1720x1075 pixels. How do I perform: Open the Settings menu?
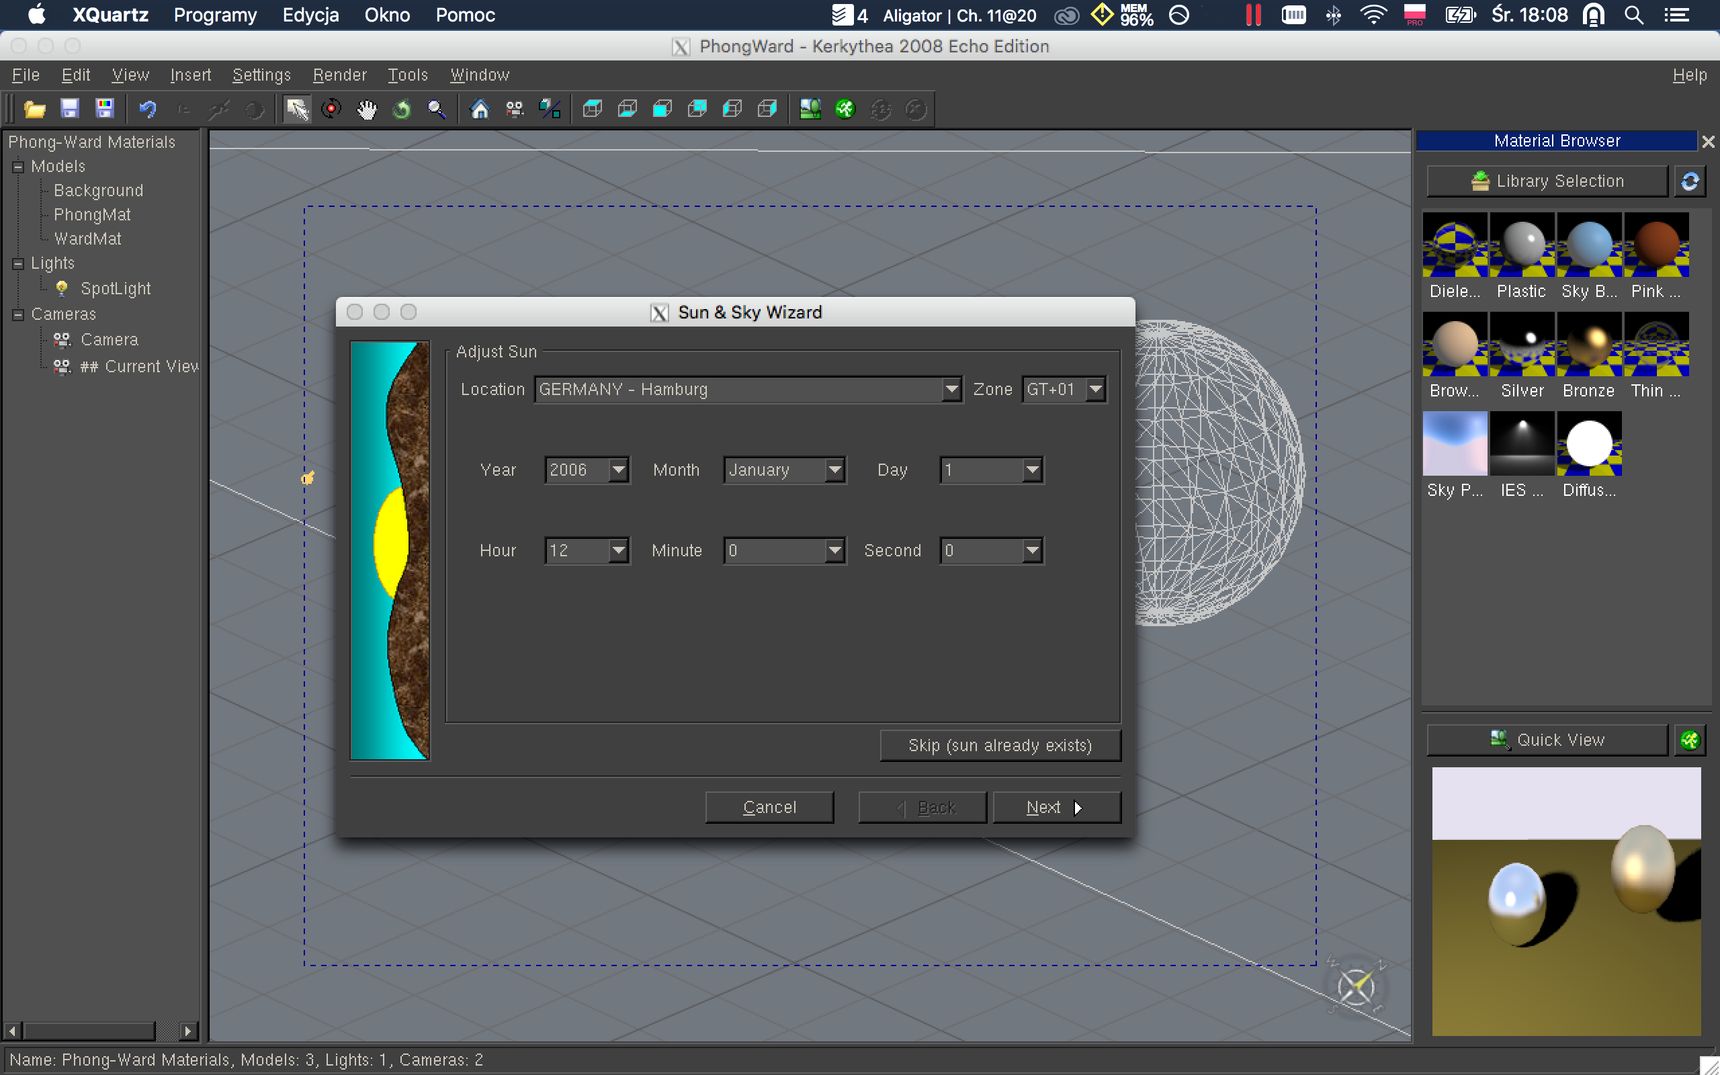click(261, 75)
